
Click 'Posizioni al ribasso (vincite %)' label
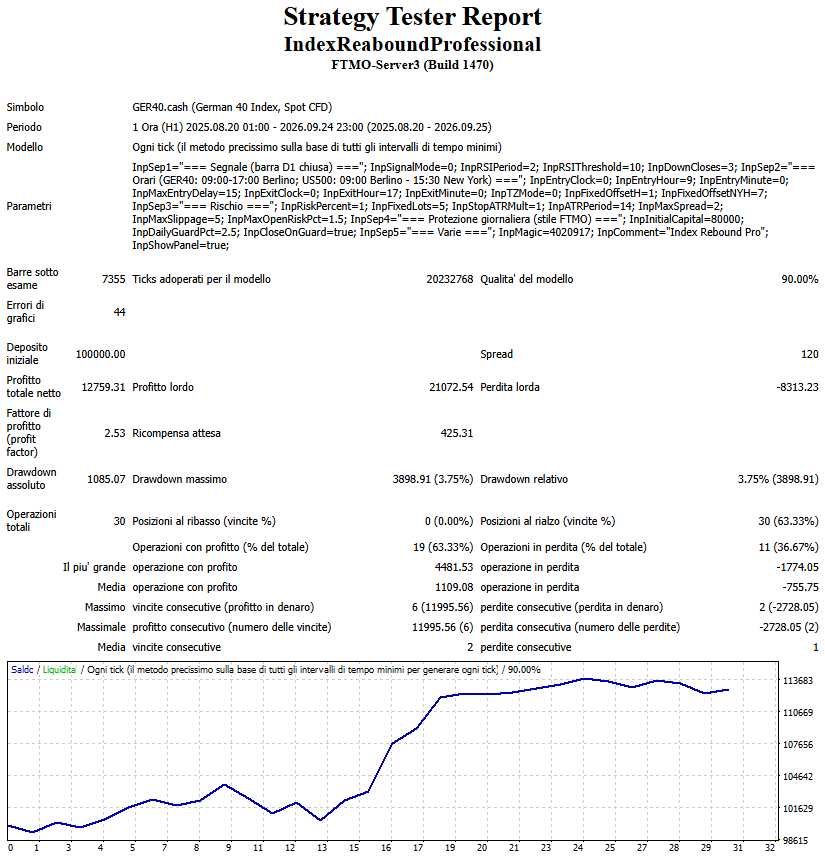click(x=204, y=522)
